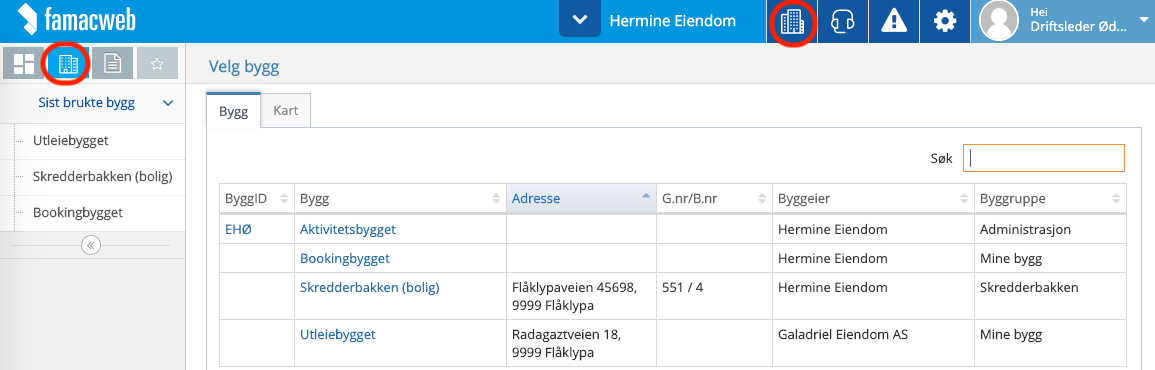Sort by the Adresse column header
This screenshot has width=1155, height=370.
pyautogui.click(x=581, y=198)
